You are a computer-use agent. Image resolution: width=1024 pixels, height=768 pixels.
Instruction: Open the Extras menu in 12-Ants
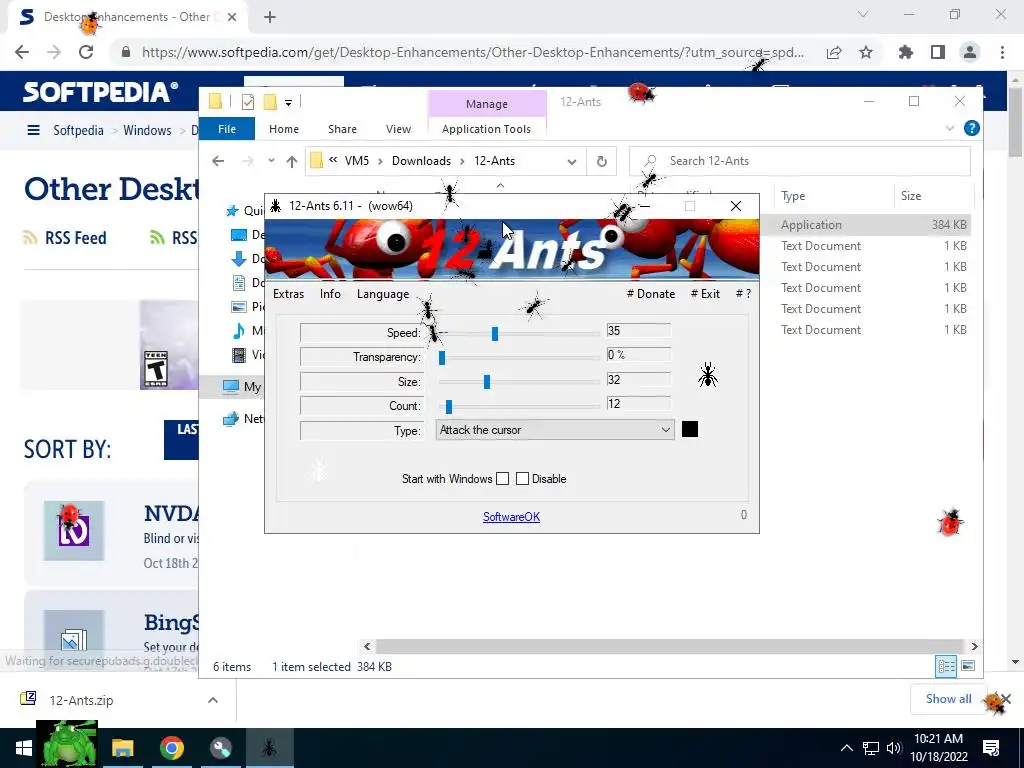[x=288, y=294]
